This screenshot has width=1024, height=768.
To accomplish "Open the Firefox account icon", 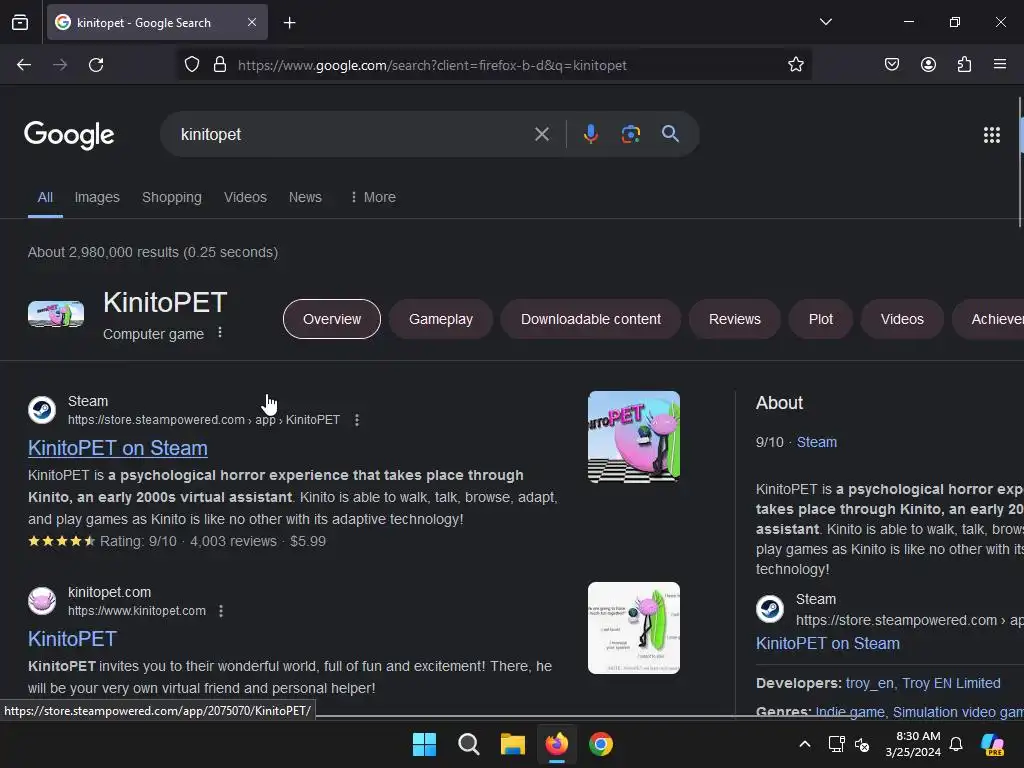I will [928, 65].
